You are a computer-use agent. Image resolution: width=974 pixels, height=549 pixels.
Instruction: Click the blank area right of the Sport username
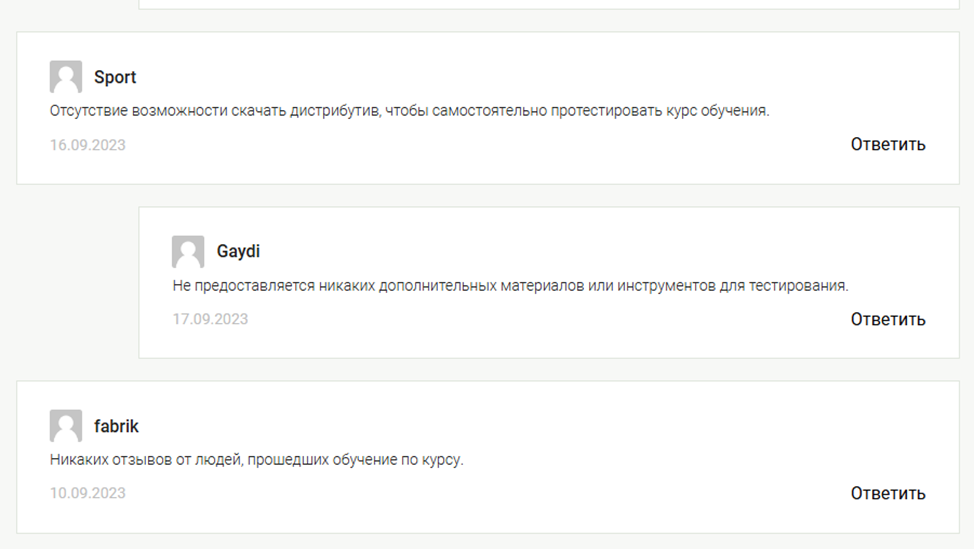[500, 77]
